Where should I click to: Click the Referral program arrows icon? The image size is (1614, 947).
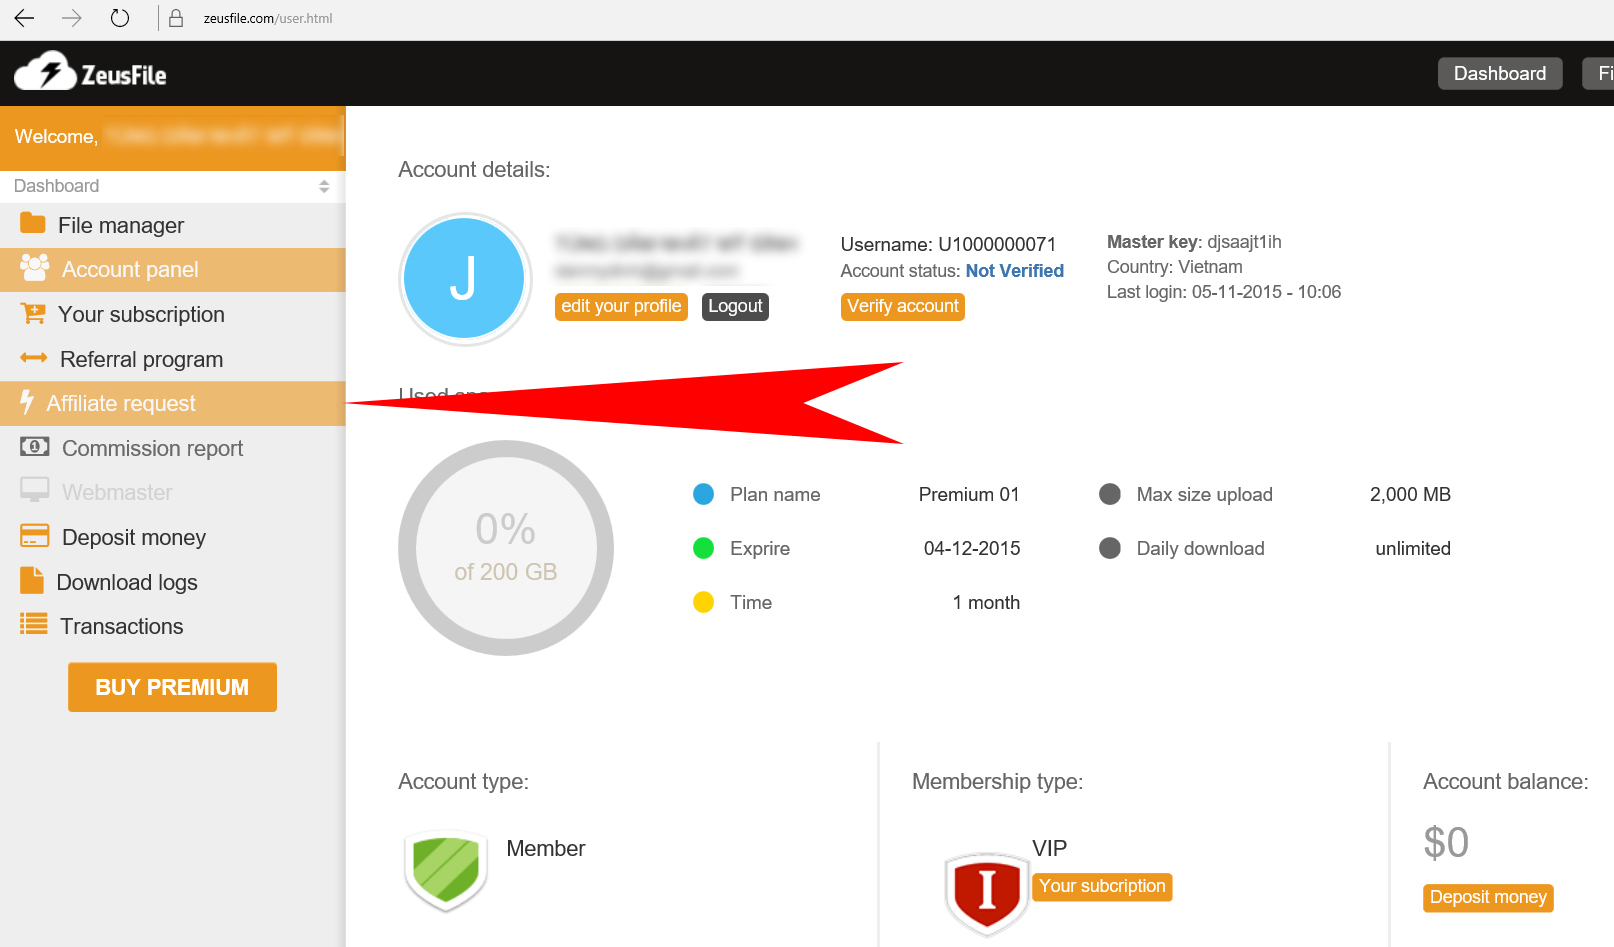[34, 357]
